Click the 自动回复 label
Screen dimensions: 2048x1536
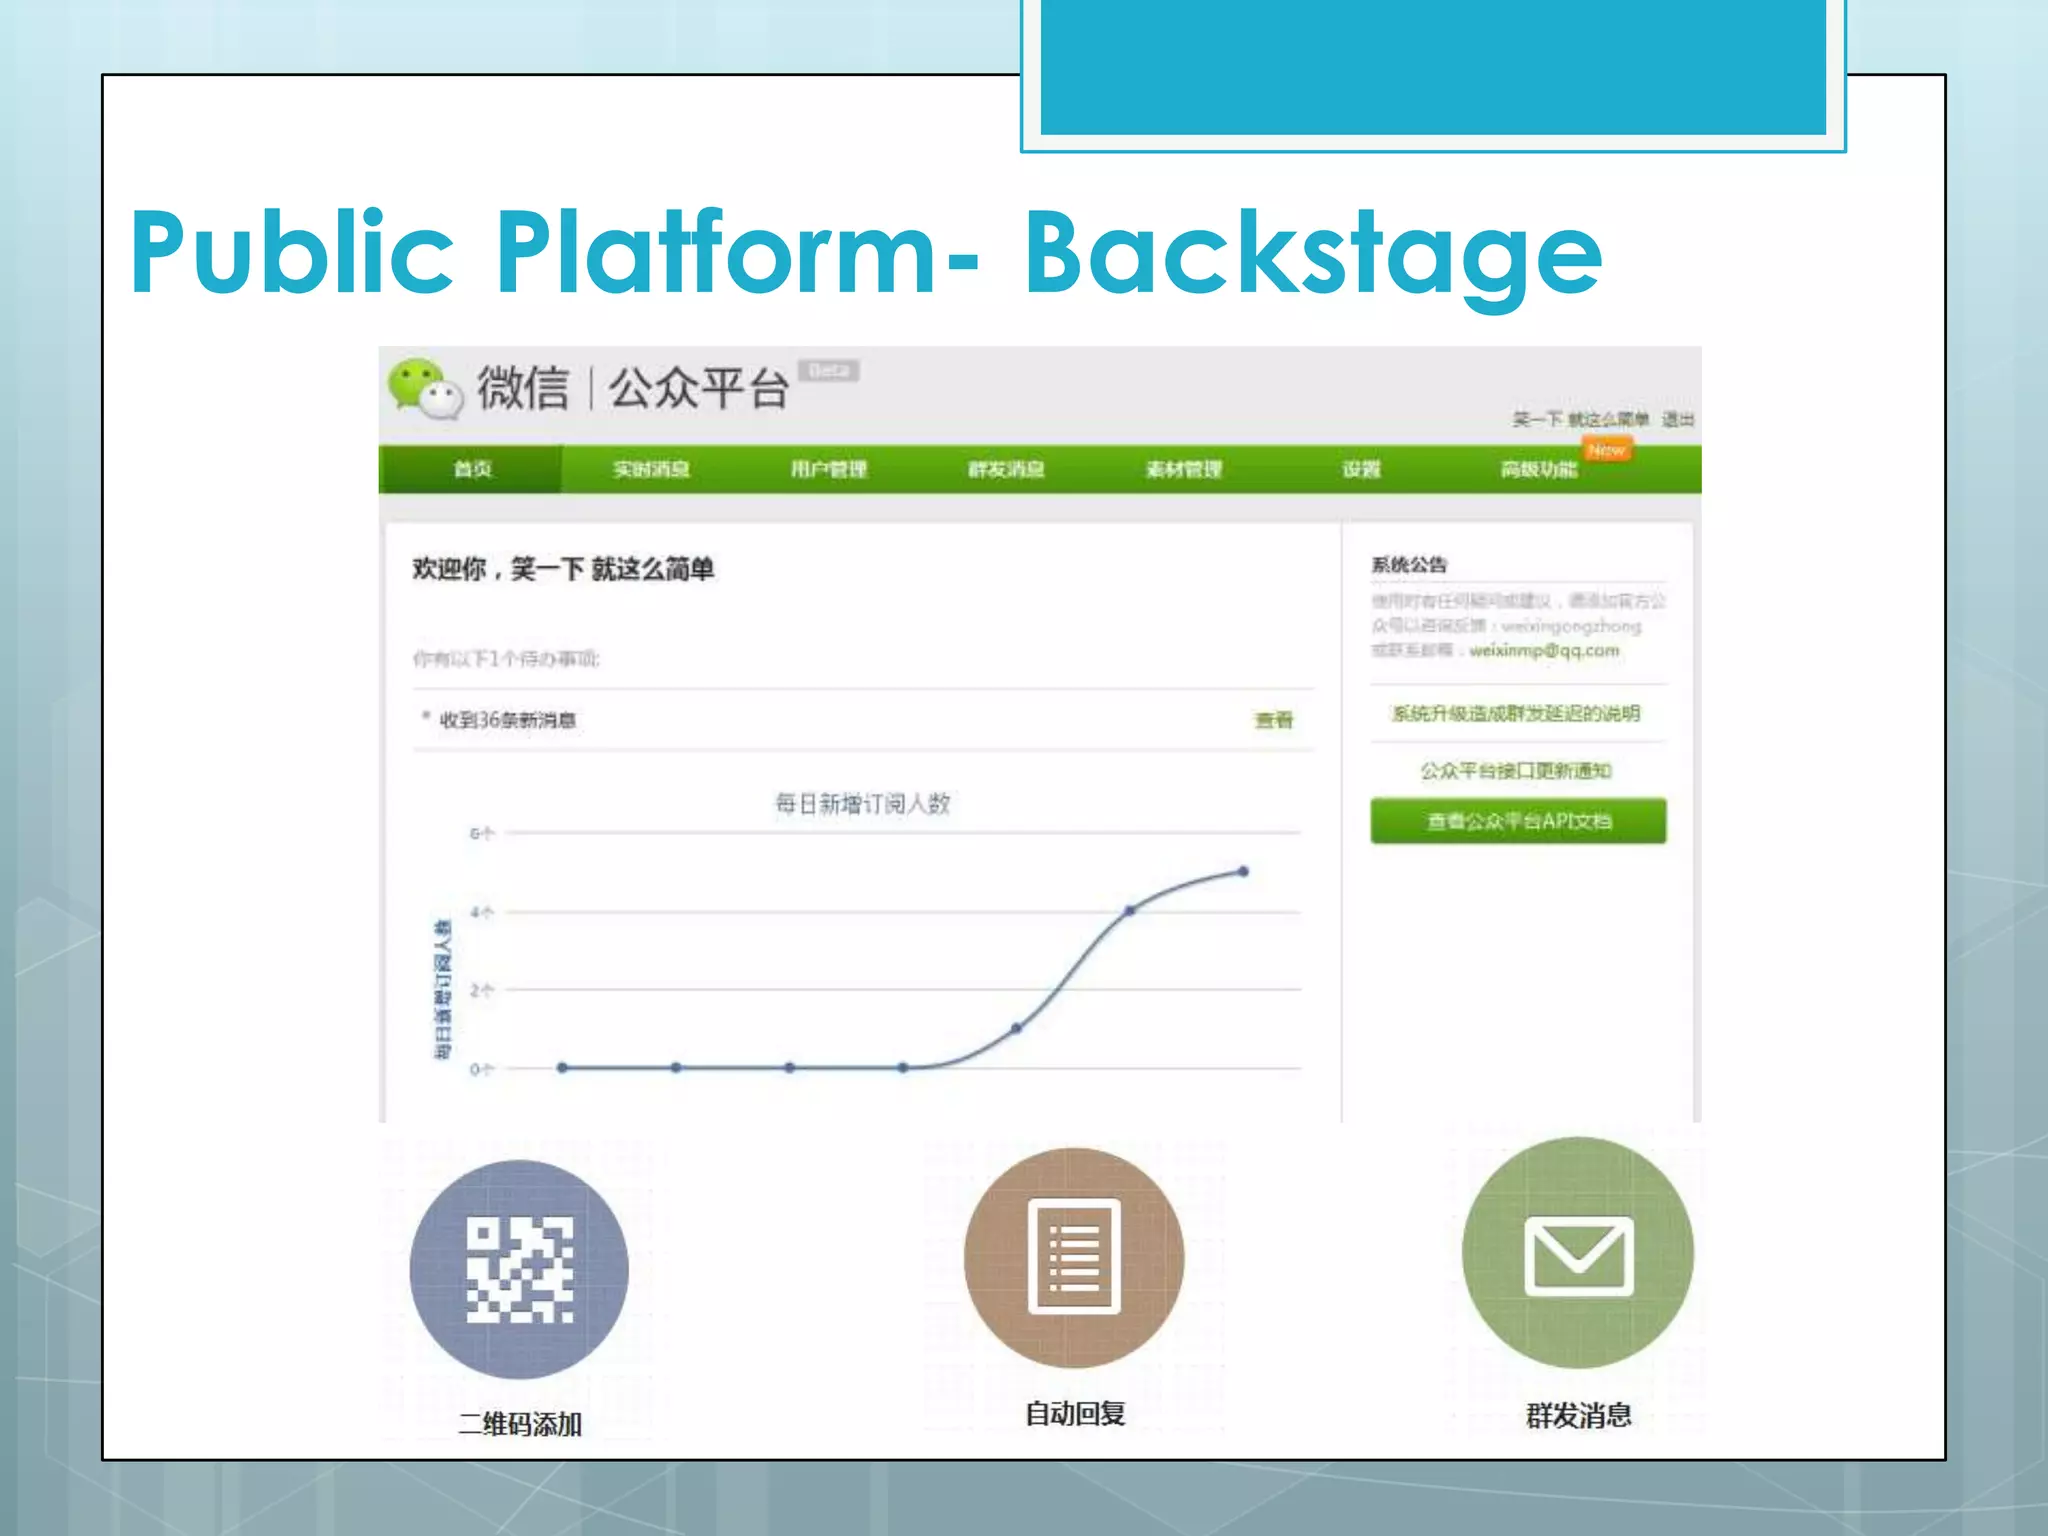pos(1075,1413)
